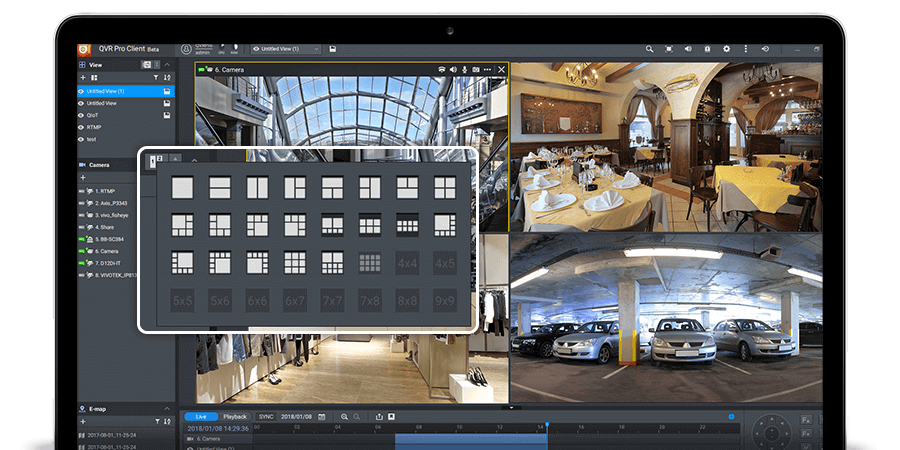Switch to the Live tab
This screenshot has height=450, width=900.
(200, 416)
